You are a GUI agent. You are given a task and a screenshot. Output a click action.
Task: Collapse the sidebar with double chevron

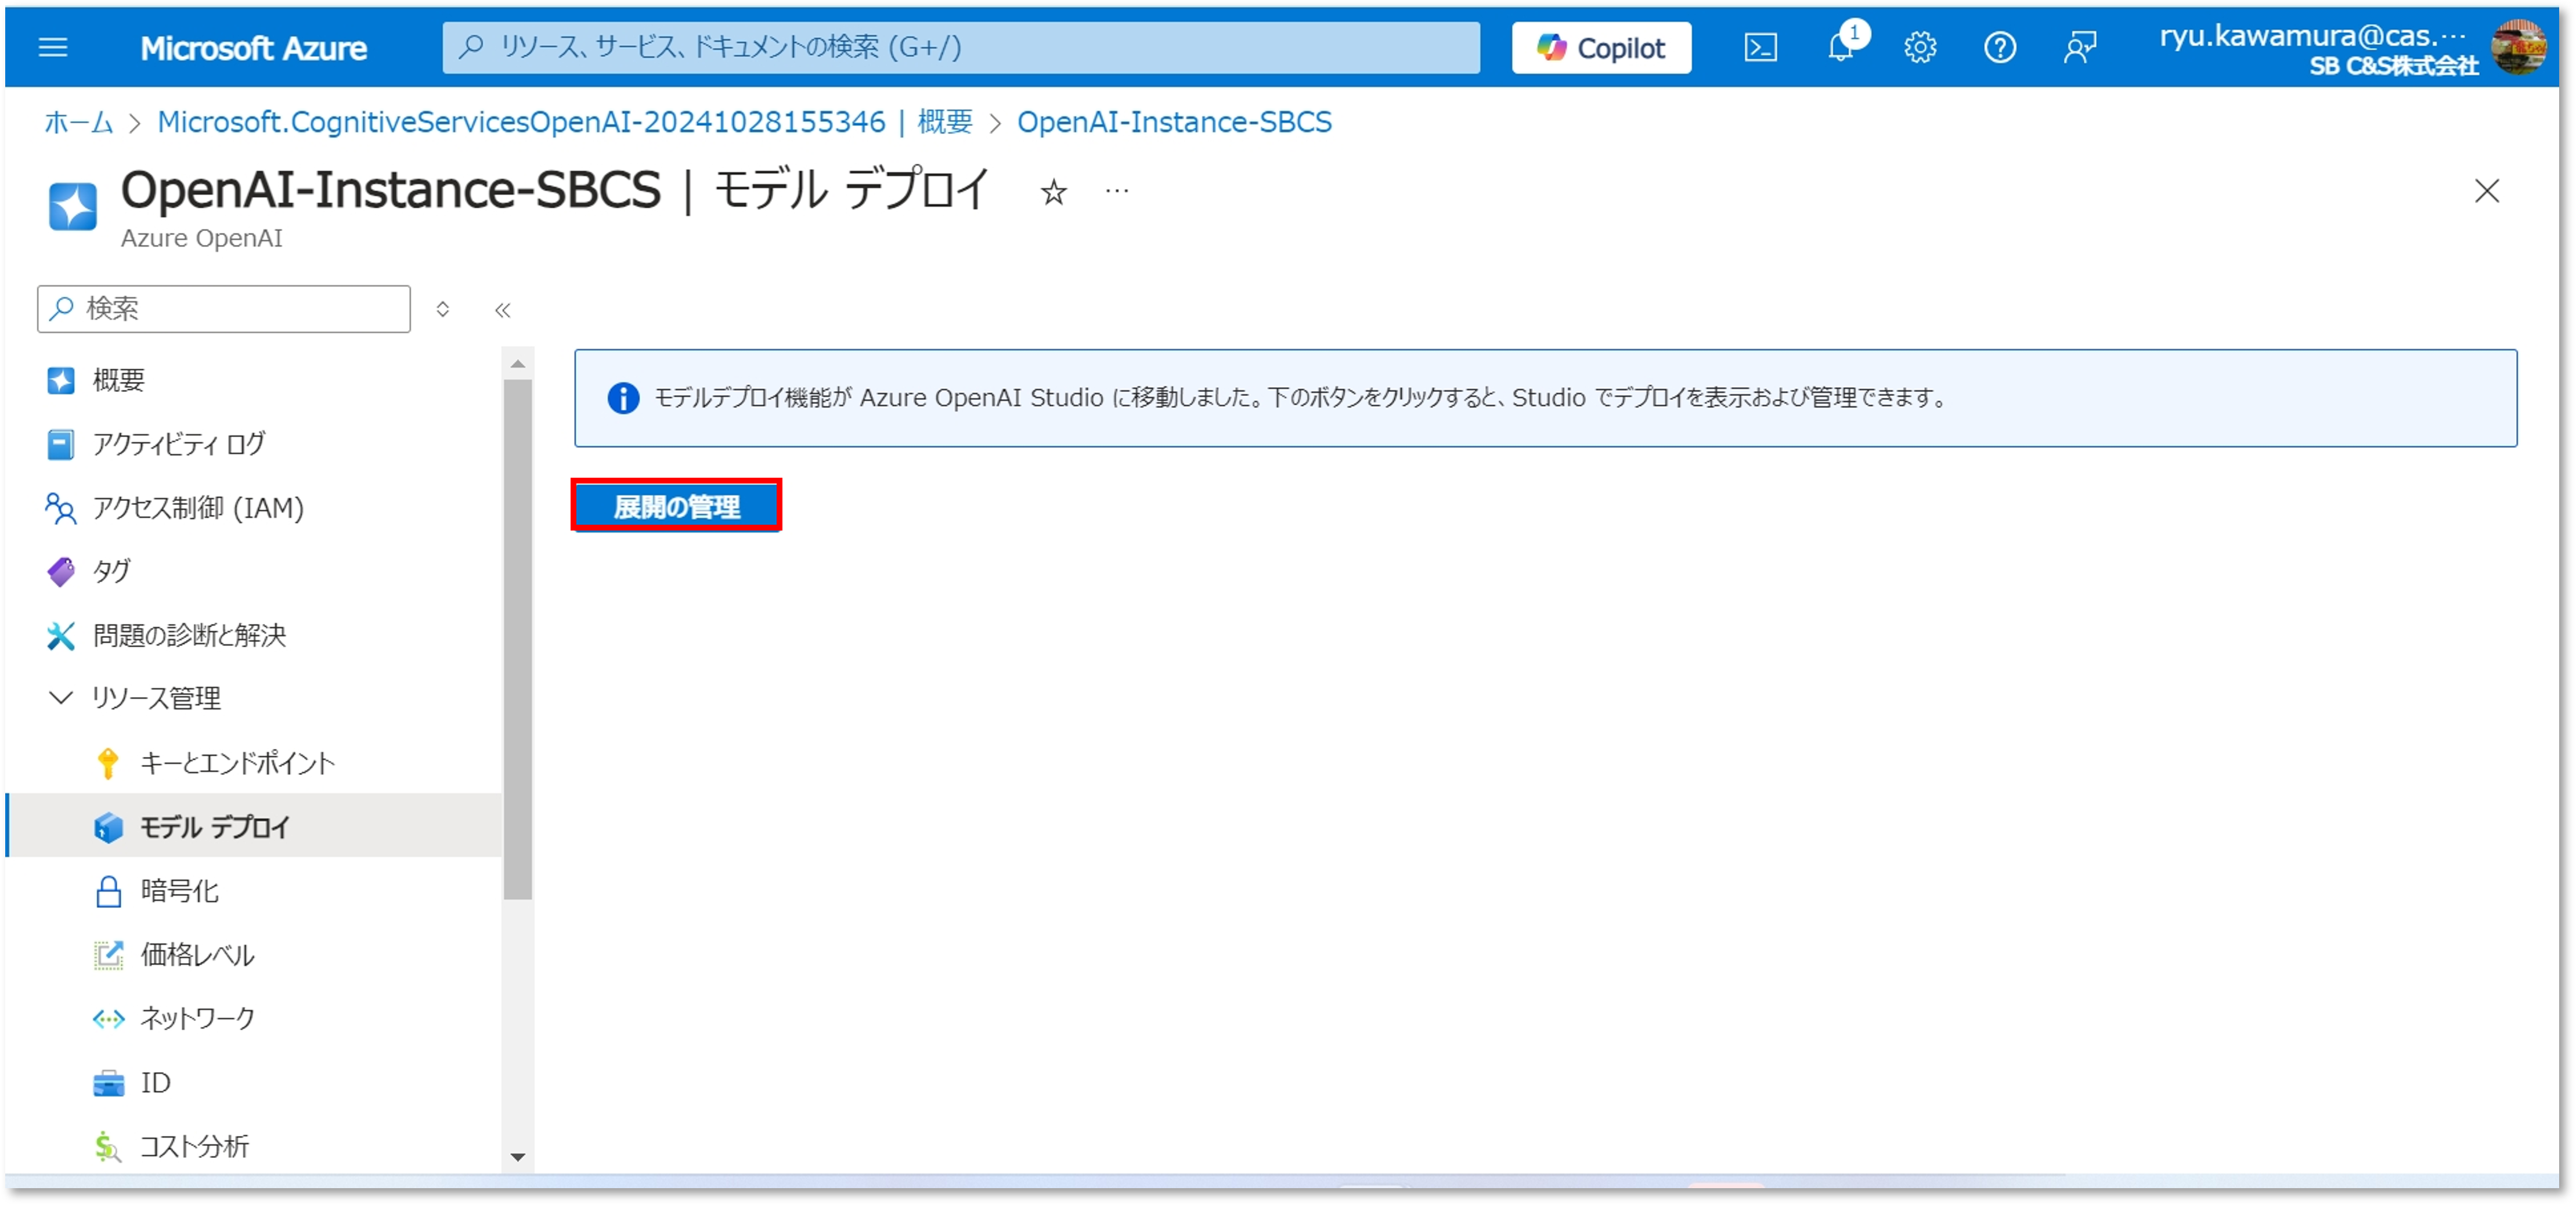pos(503,310)
